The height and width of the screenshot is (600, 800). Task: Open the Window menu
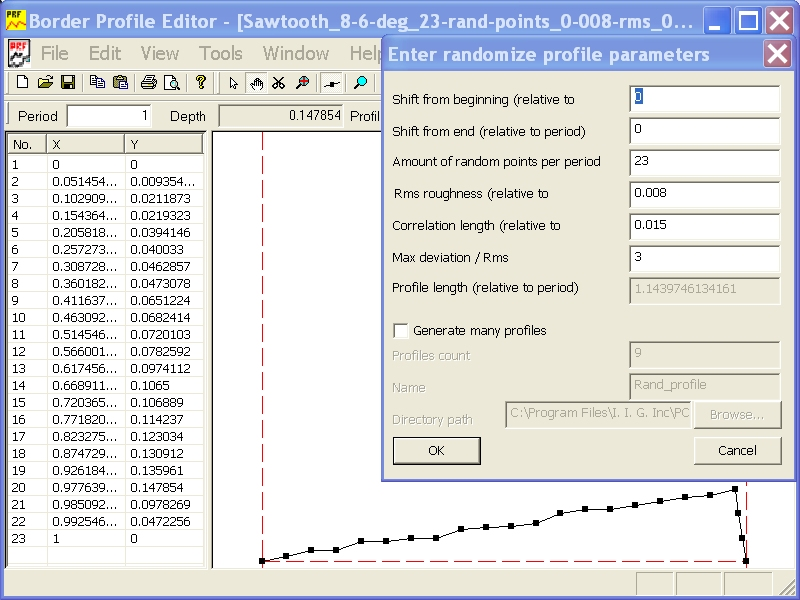pyautogui.click(x=296, y=53)
